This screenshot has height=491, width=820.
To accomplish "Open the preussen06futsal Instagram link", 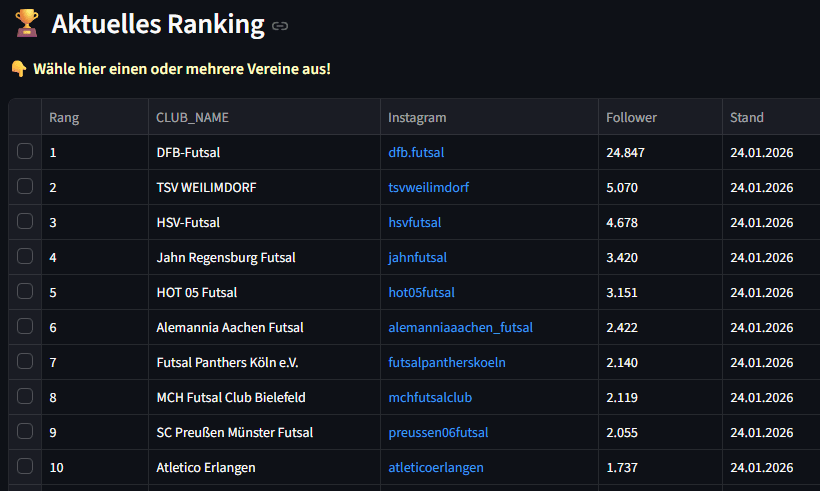I will [x=438, y=433].
